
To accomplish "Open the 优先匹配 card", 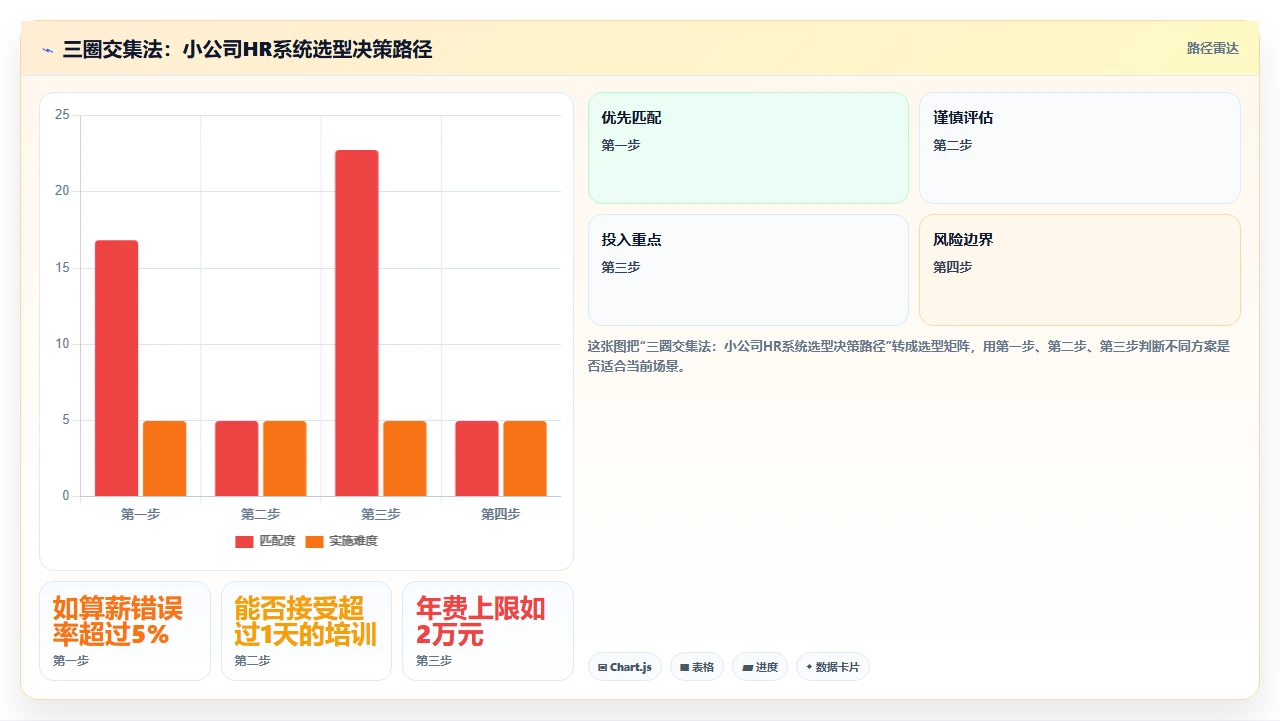I will pos(748,148).
